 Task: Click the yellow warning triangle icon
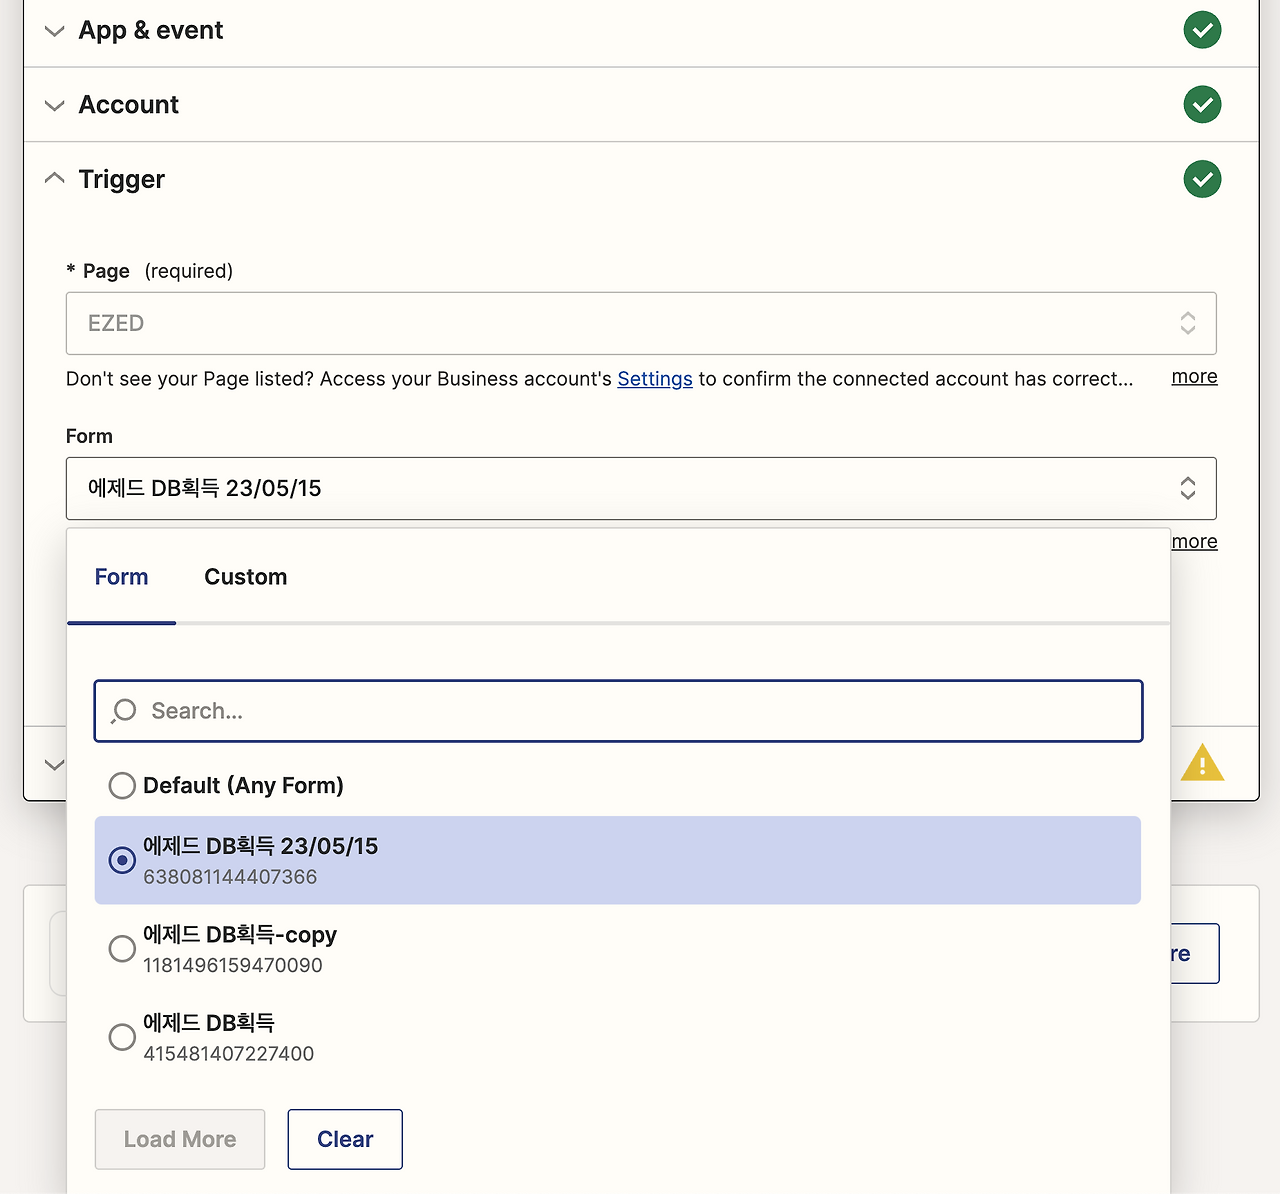click(1202, 763)
